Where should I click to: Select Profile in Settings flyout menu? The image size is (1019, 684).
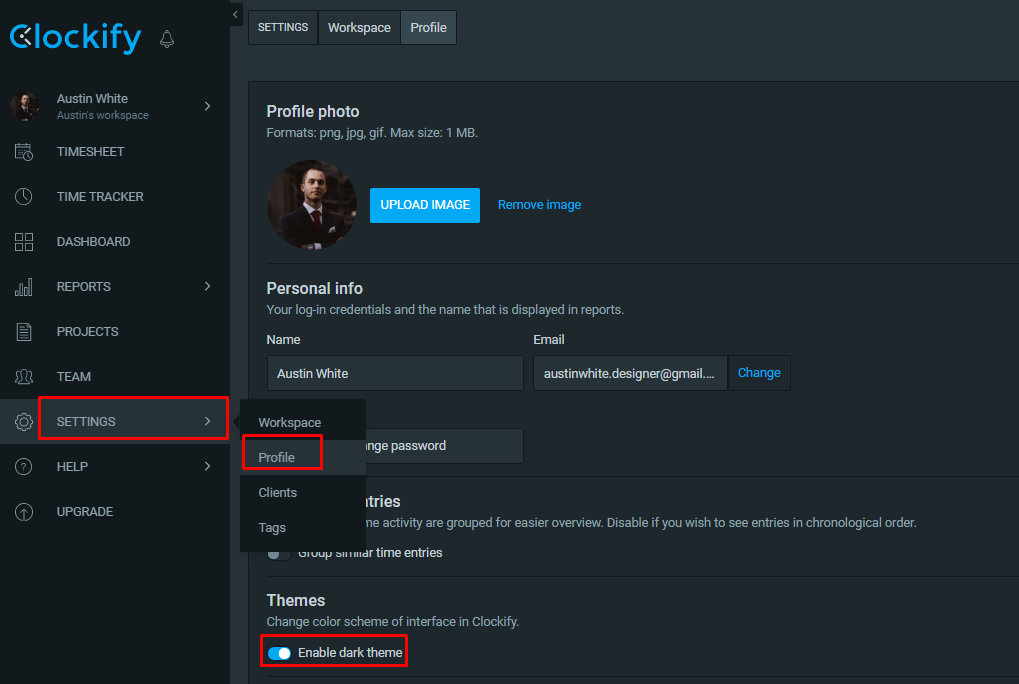pos(276,457)
